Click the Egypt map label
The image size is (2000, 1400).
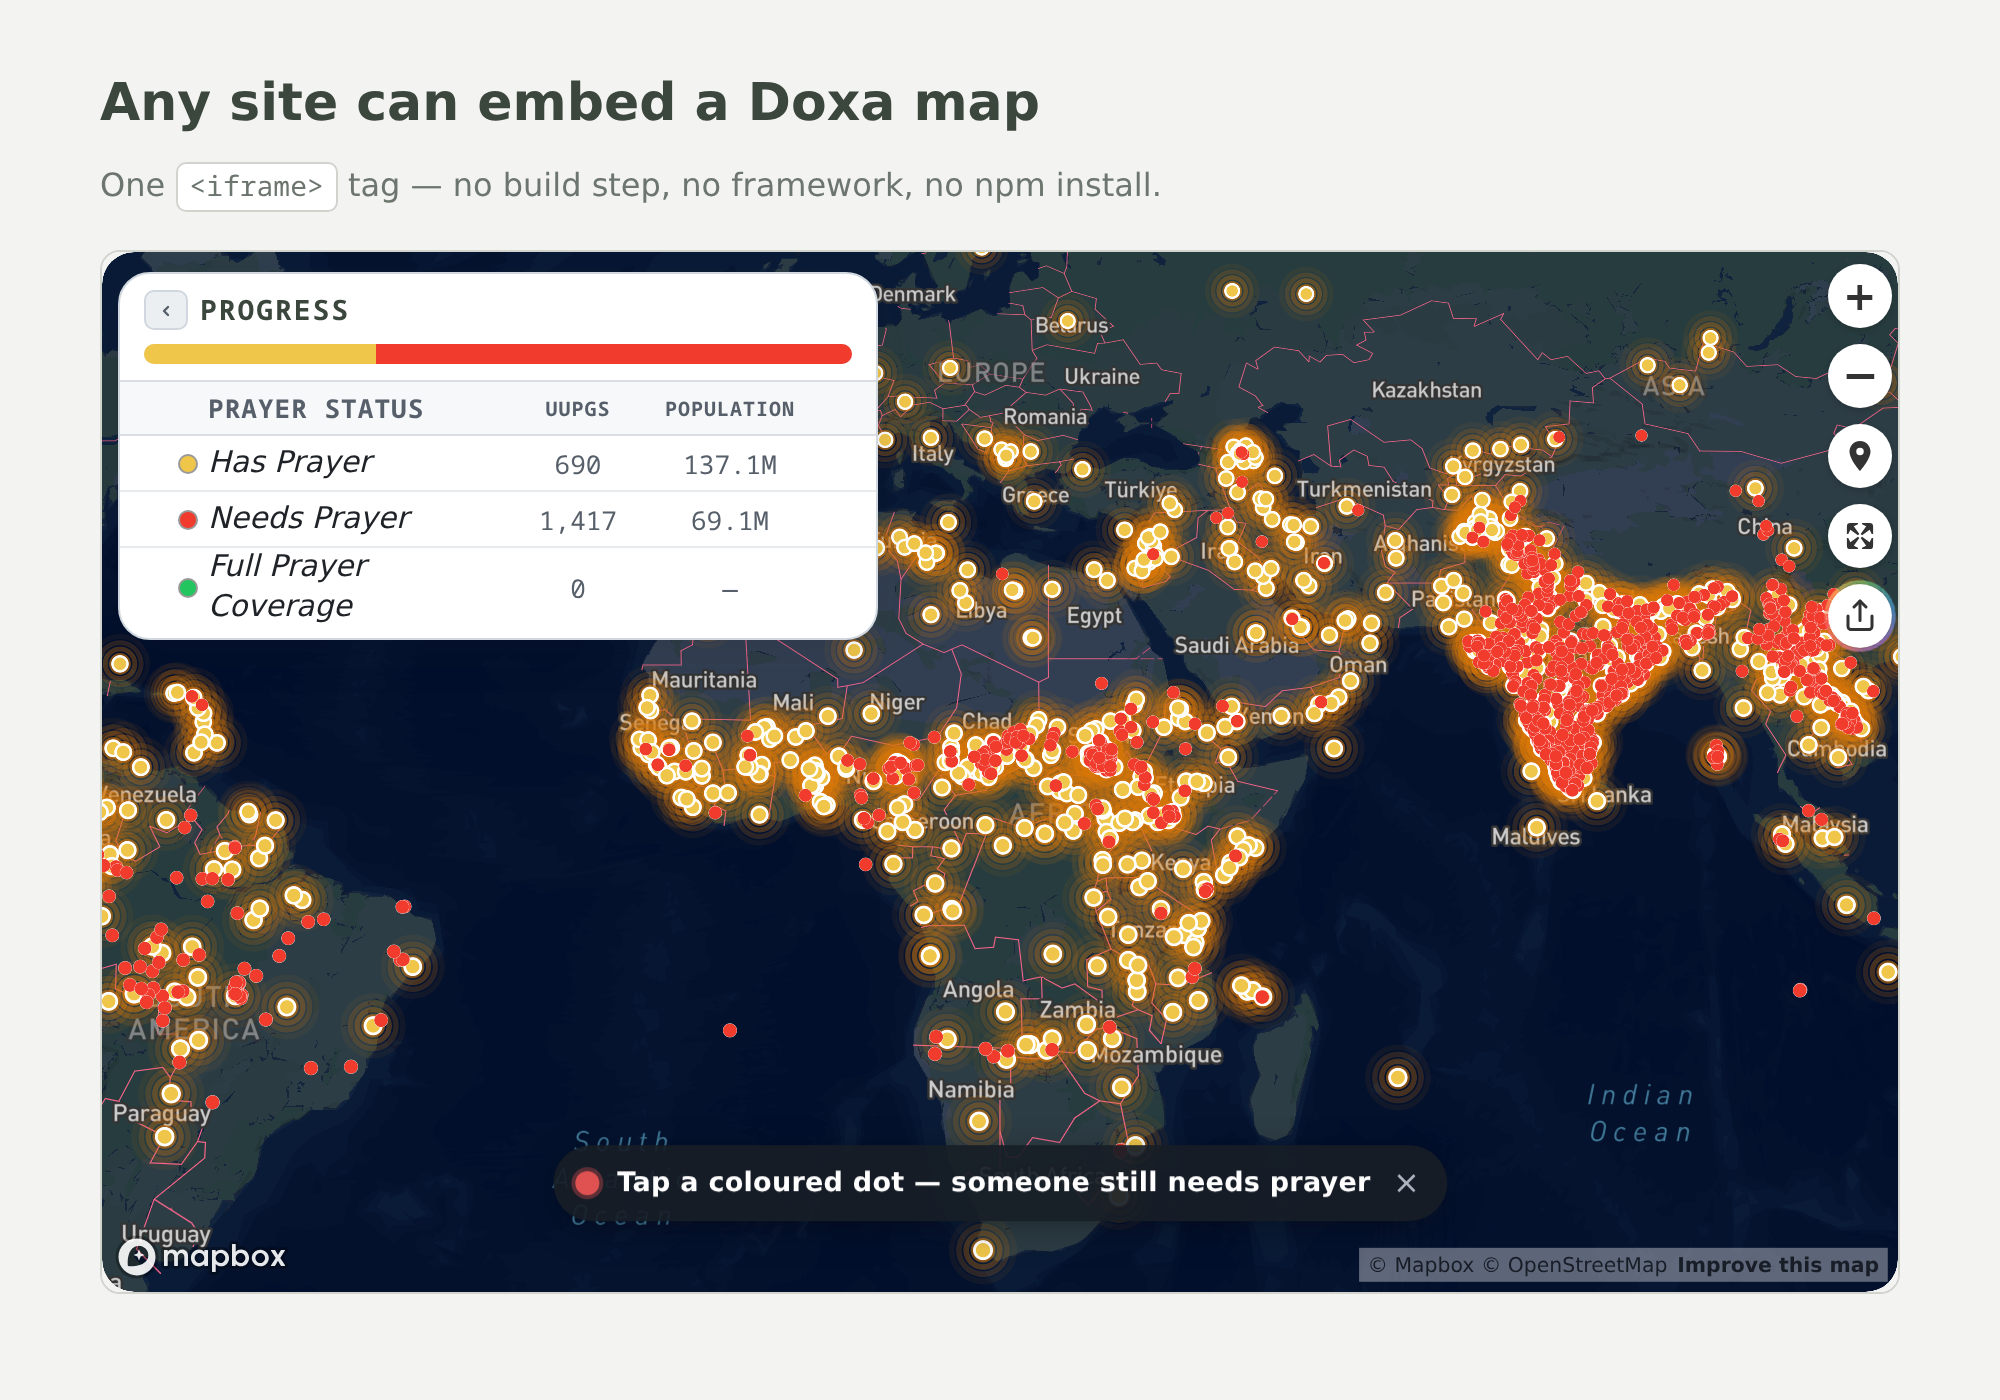(x=1094, y=616)
